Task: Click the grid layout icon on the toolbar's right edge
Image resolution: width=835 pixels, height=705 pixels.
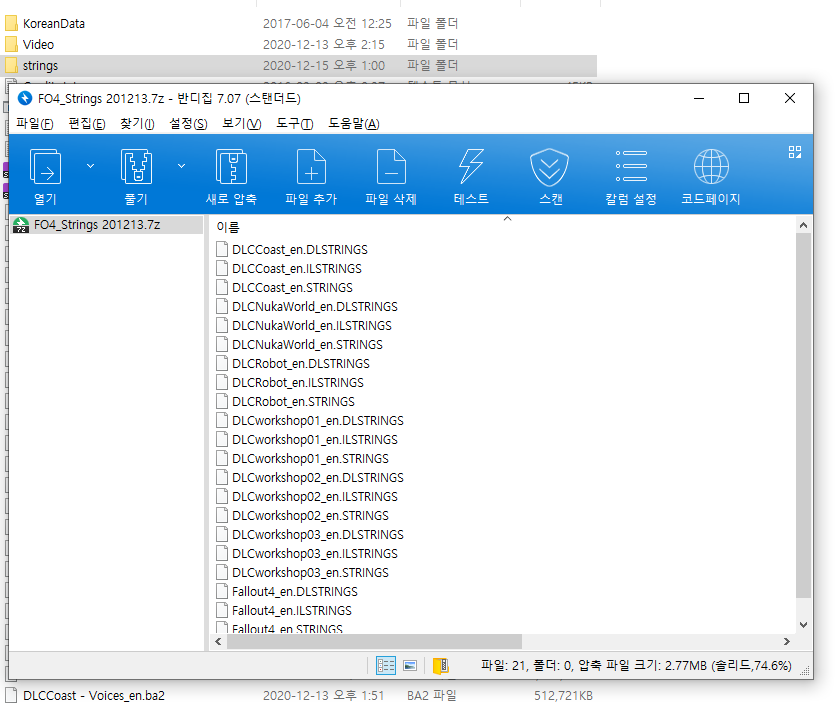Action: (795, 152)
